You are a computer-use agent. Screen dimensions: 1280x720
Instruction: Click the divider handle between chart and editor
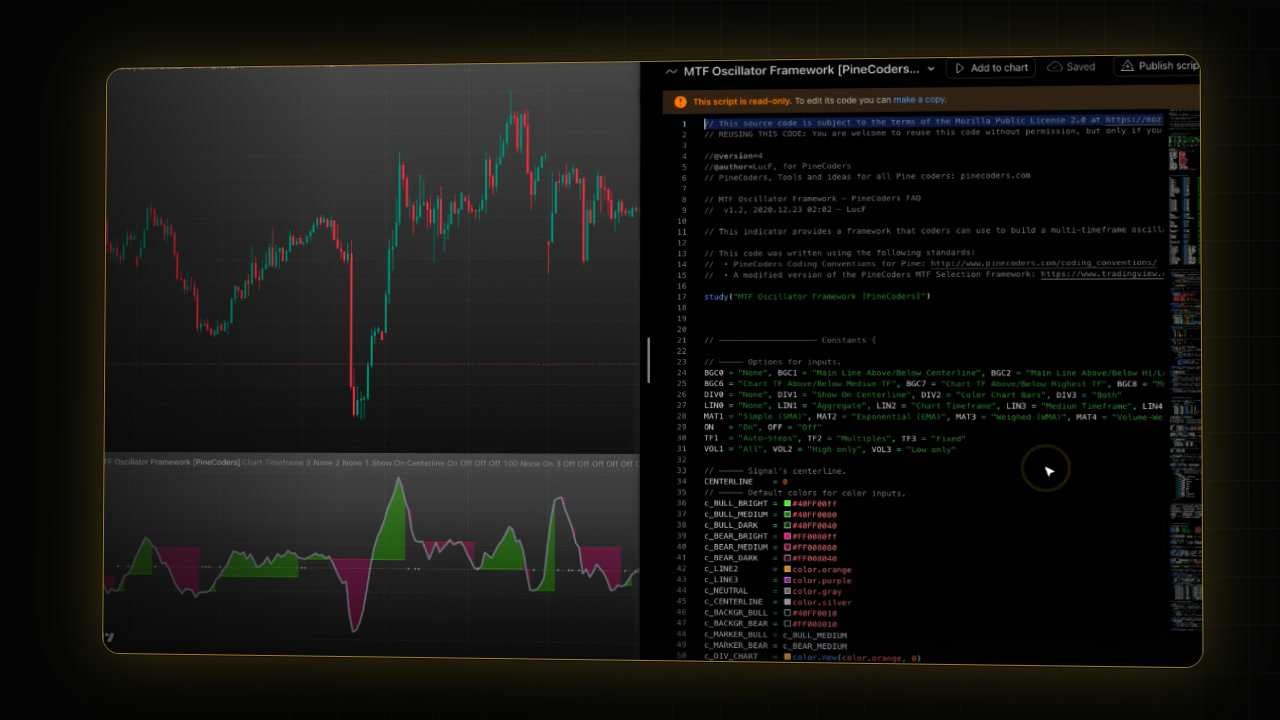coord(648,360)
